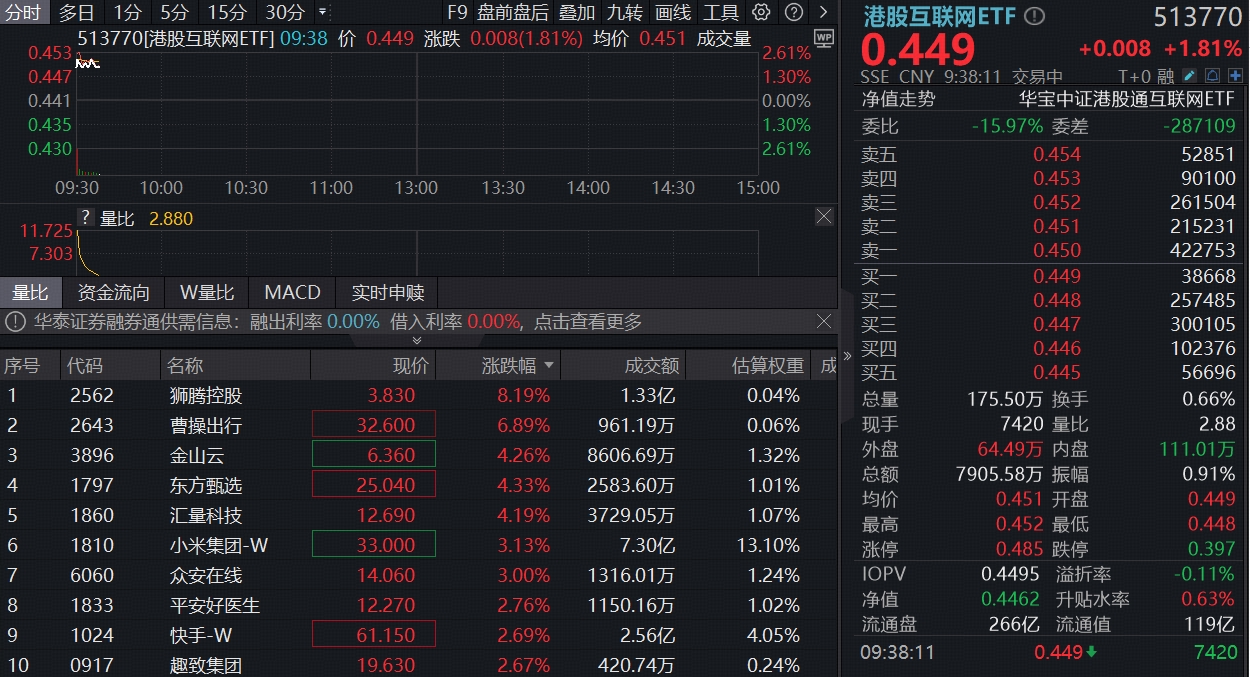The height and width of the screenshot is (677, 1250).
Task: Select constituent stock 小米集团-W
Action: 218,546
